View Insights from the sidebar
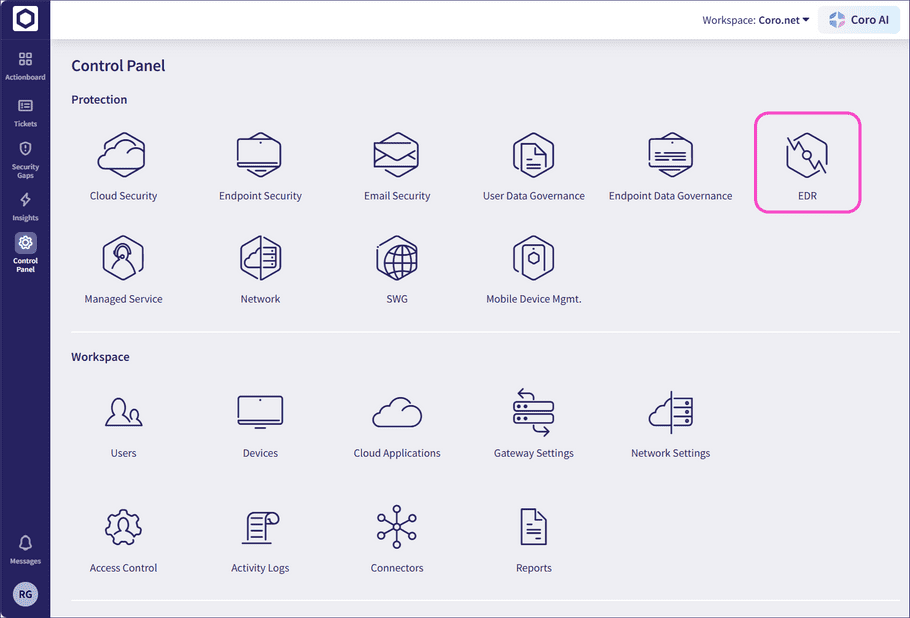The image size is (910, 618). coord(25,207)
